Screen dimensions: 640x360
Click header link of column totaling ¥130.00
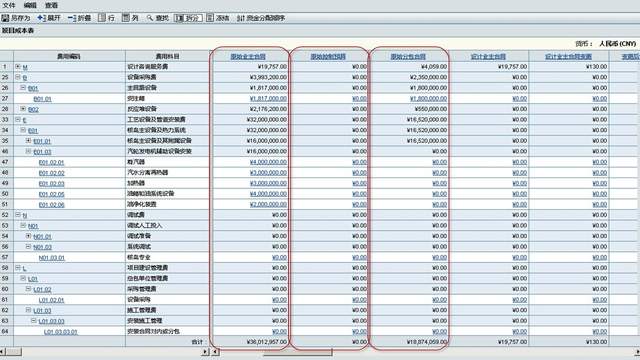click(569, 57)
